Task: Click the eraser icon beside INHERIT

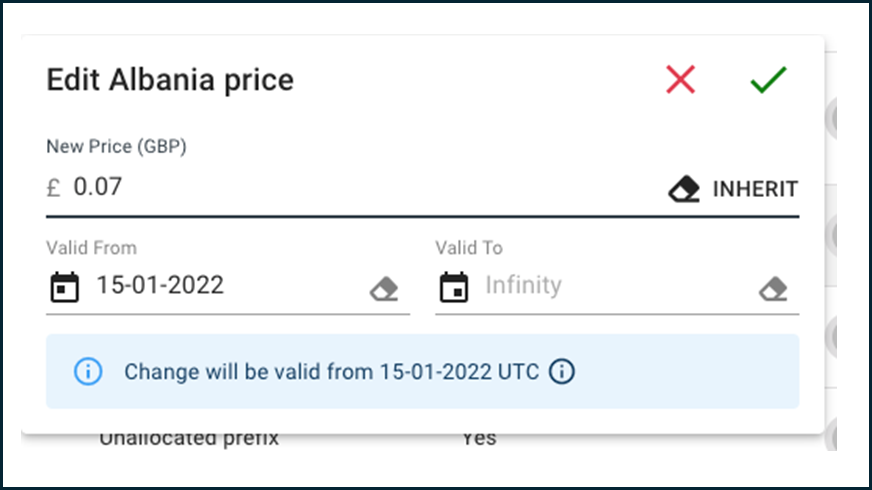Action: tap(684, 189)
